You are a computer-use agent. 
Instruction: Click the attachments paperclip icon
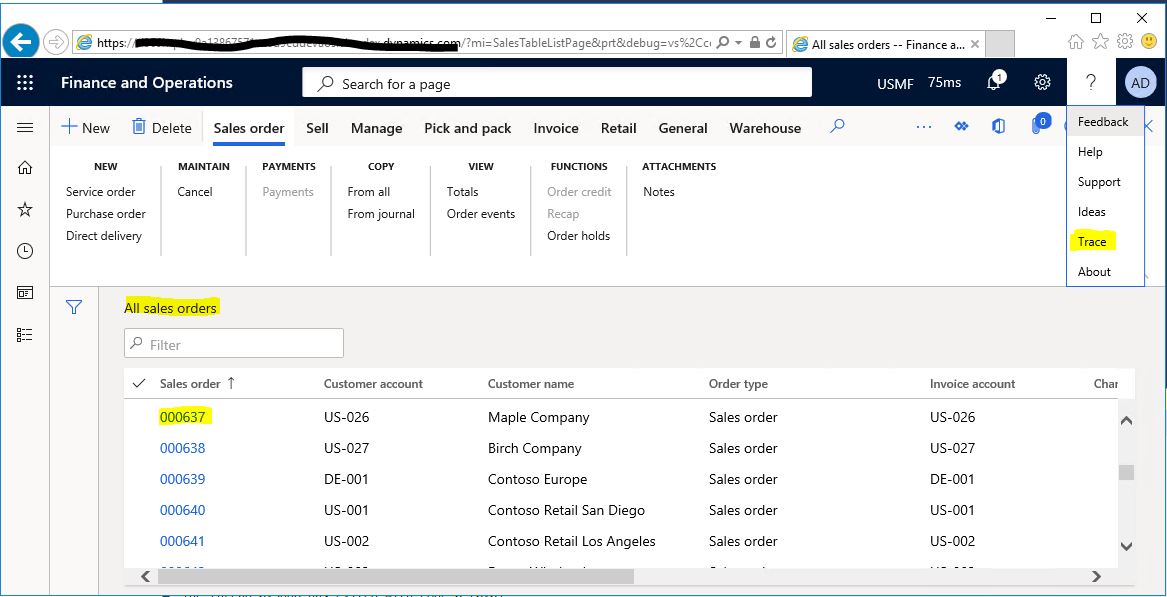pyautogui.click(x=1037, y=127)
